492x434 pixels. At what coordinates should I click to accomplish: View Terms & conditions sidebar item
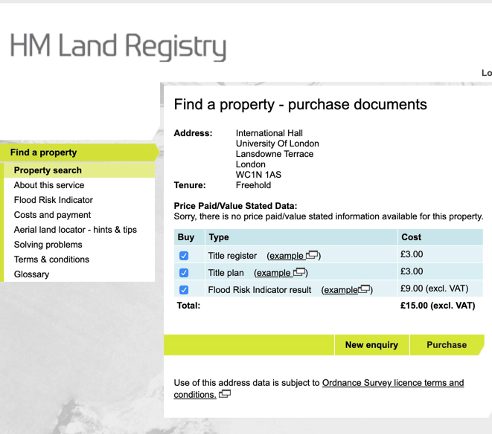(x=52, y=259)
